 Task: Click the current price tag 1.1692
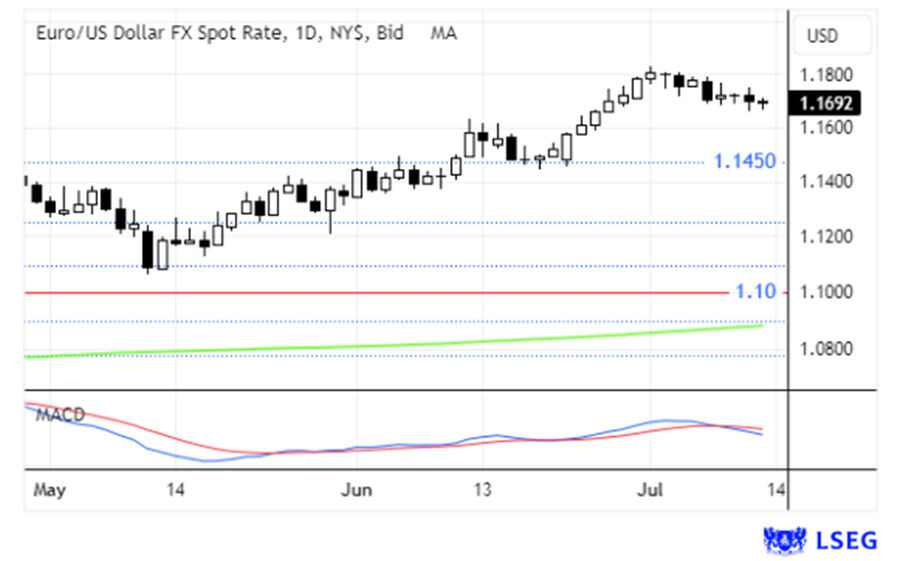click(x=825, y=103)
